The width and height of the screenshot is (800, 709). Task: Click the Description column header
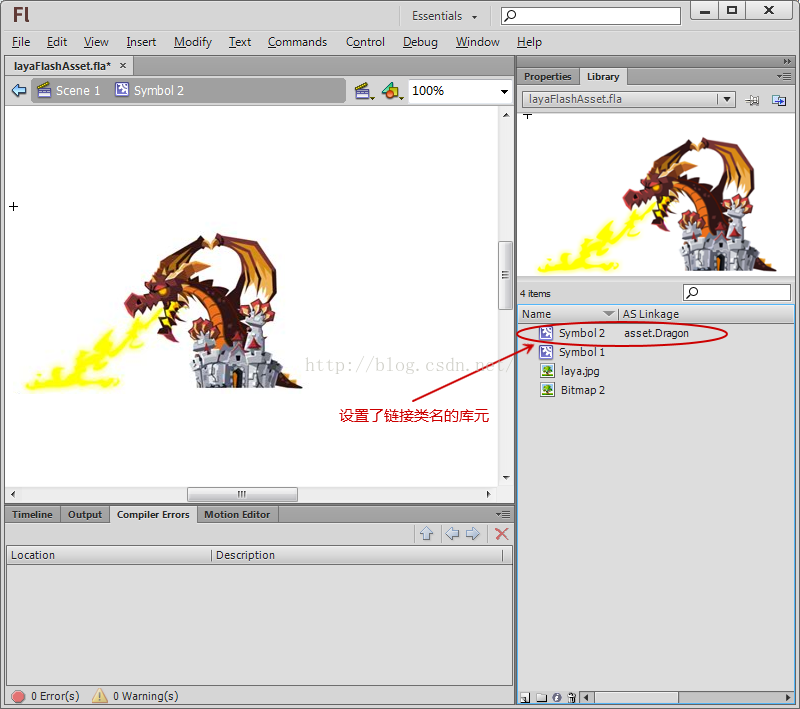pos(357,555)
